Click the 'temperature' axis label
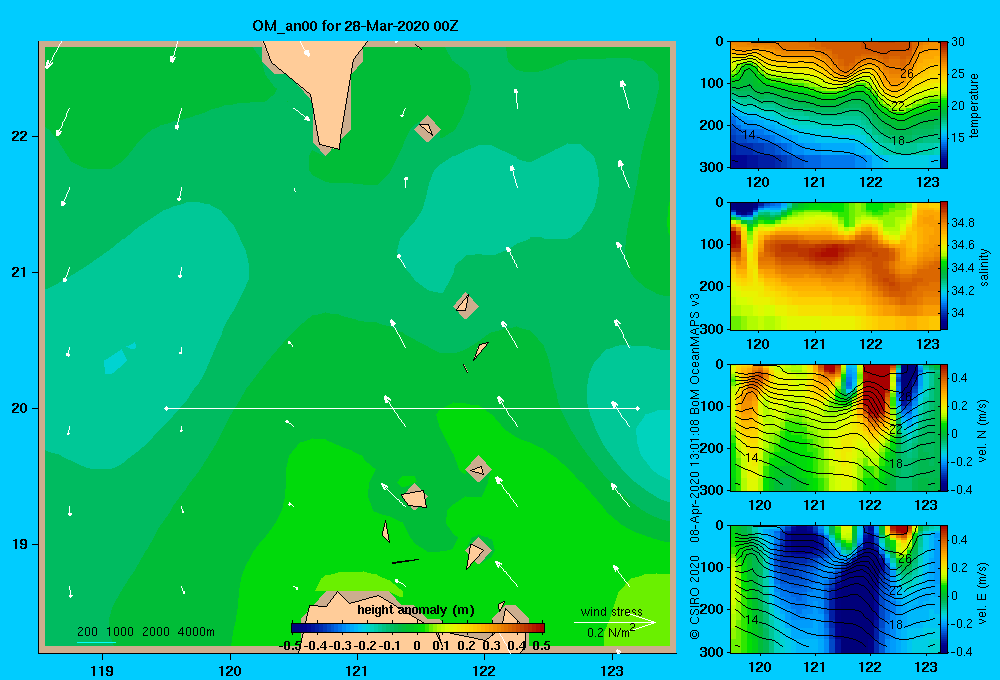The width and height of the screenshot is (1000, 680). coord(974,105)
